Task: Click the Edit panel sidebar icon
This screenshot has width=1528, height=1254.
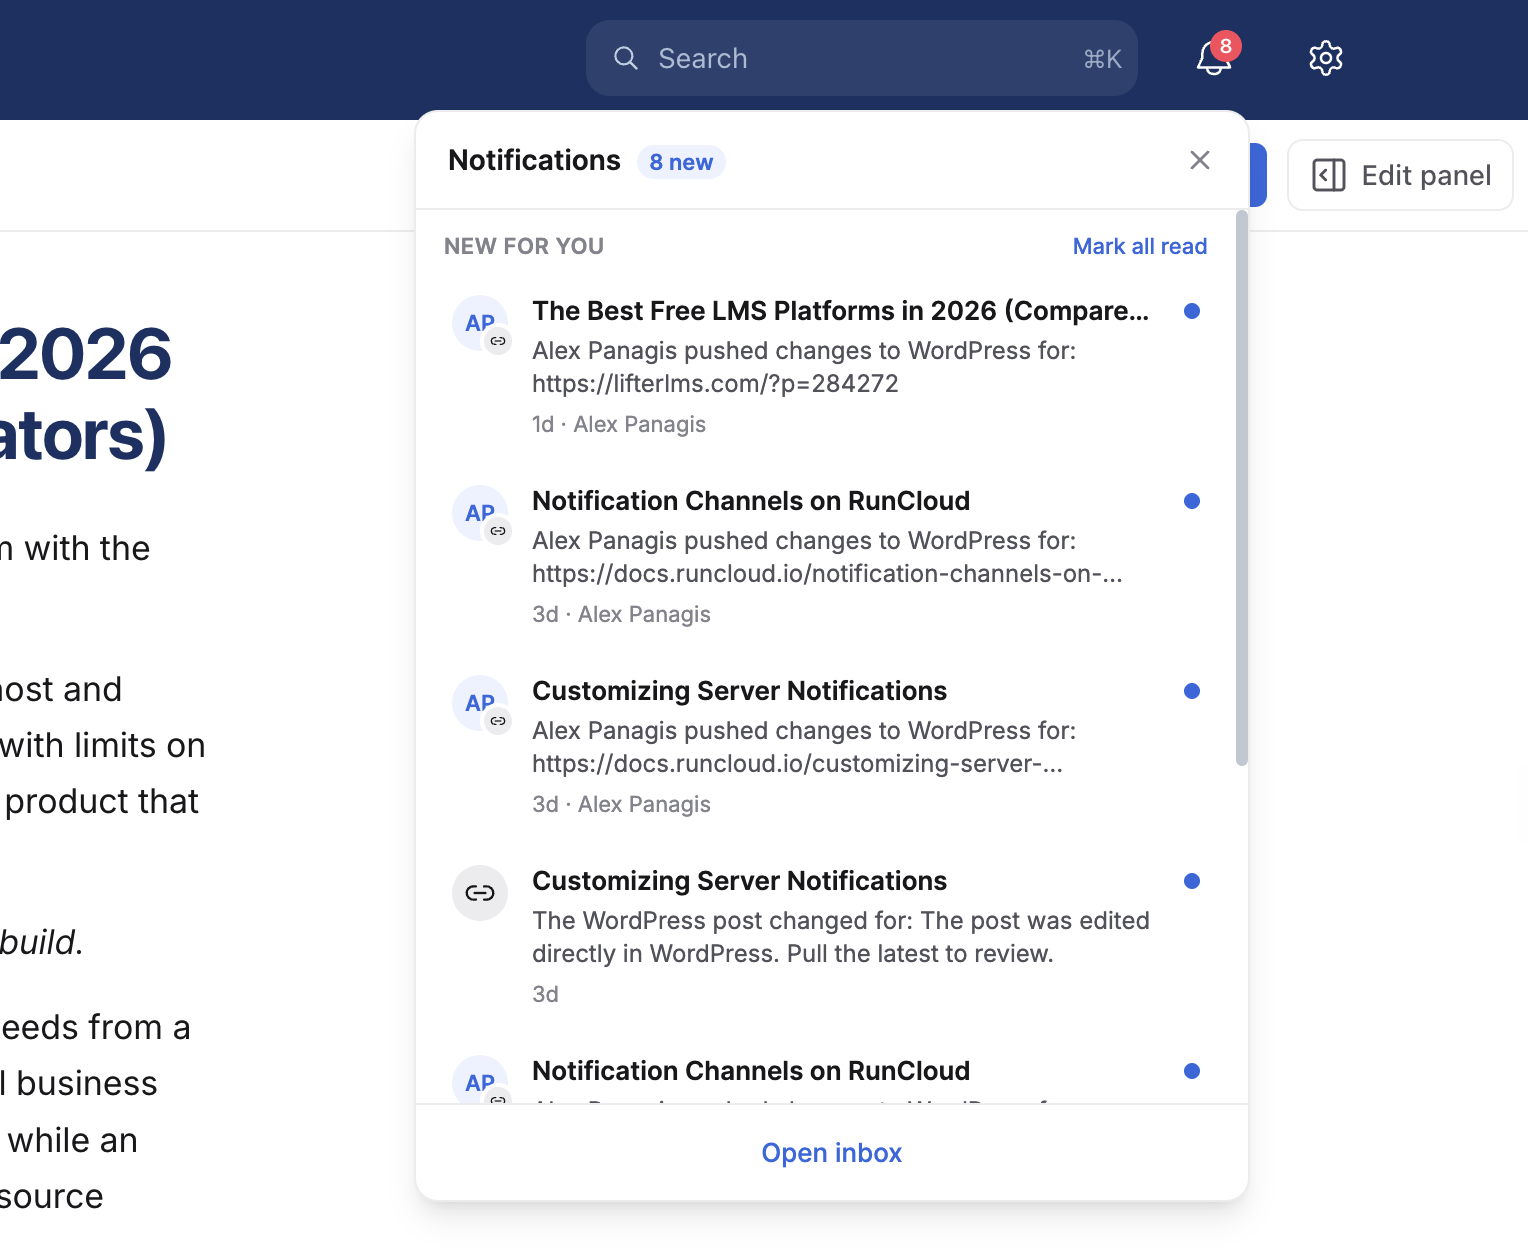Action: coord(1328,175)
